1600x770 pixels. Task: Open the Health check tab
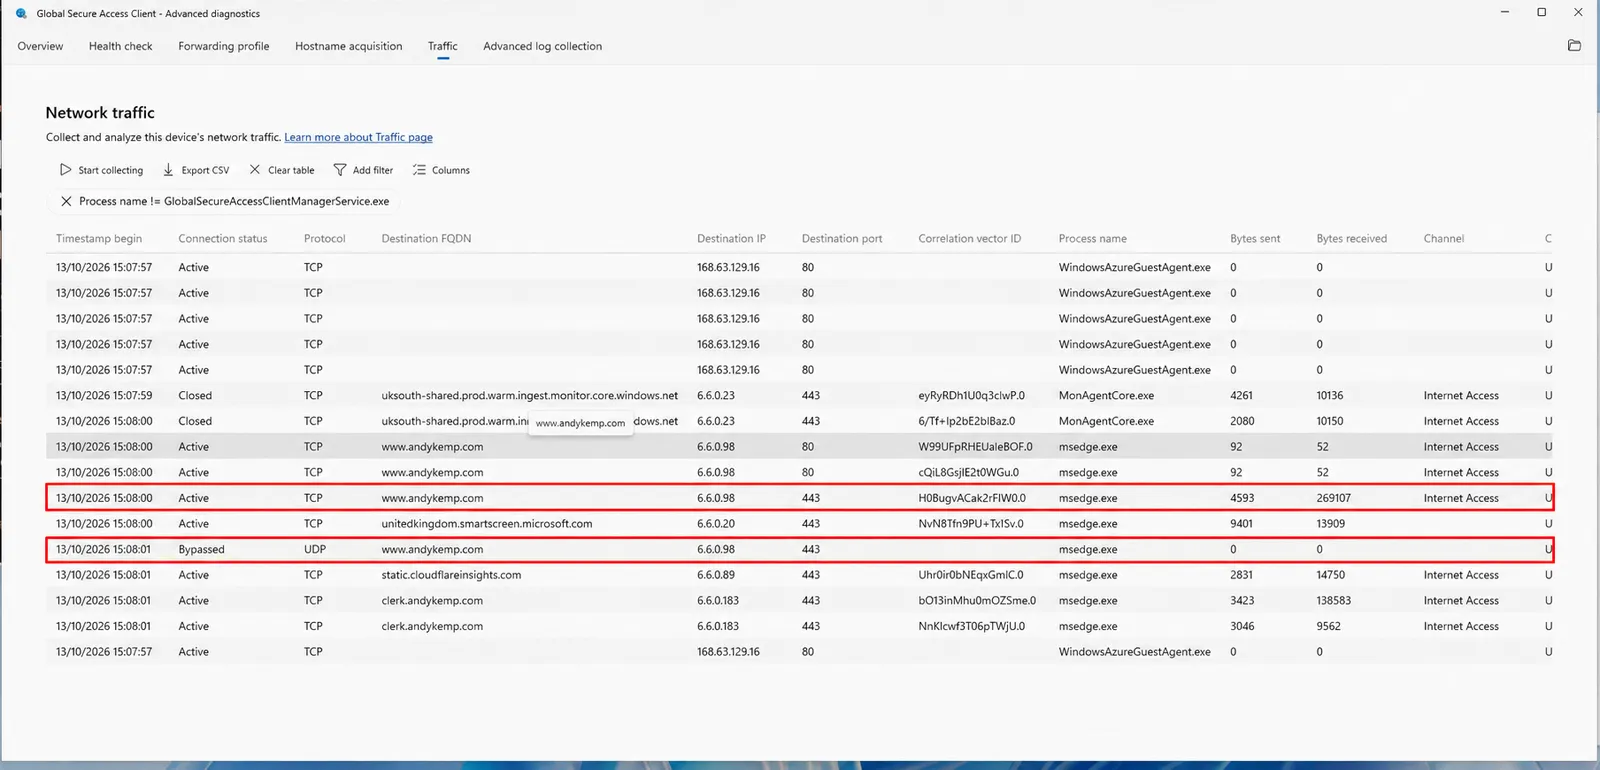121,46
